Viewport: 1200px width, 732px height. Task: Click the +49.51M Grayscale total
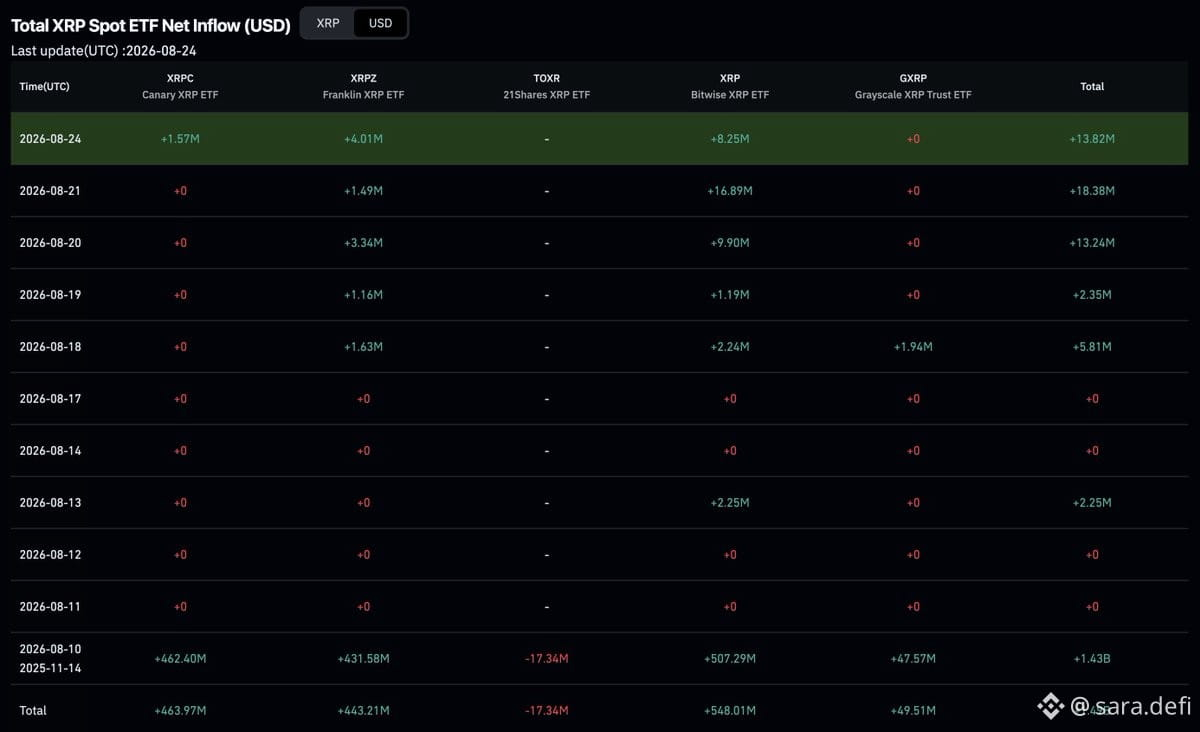click(913, 711)
